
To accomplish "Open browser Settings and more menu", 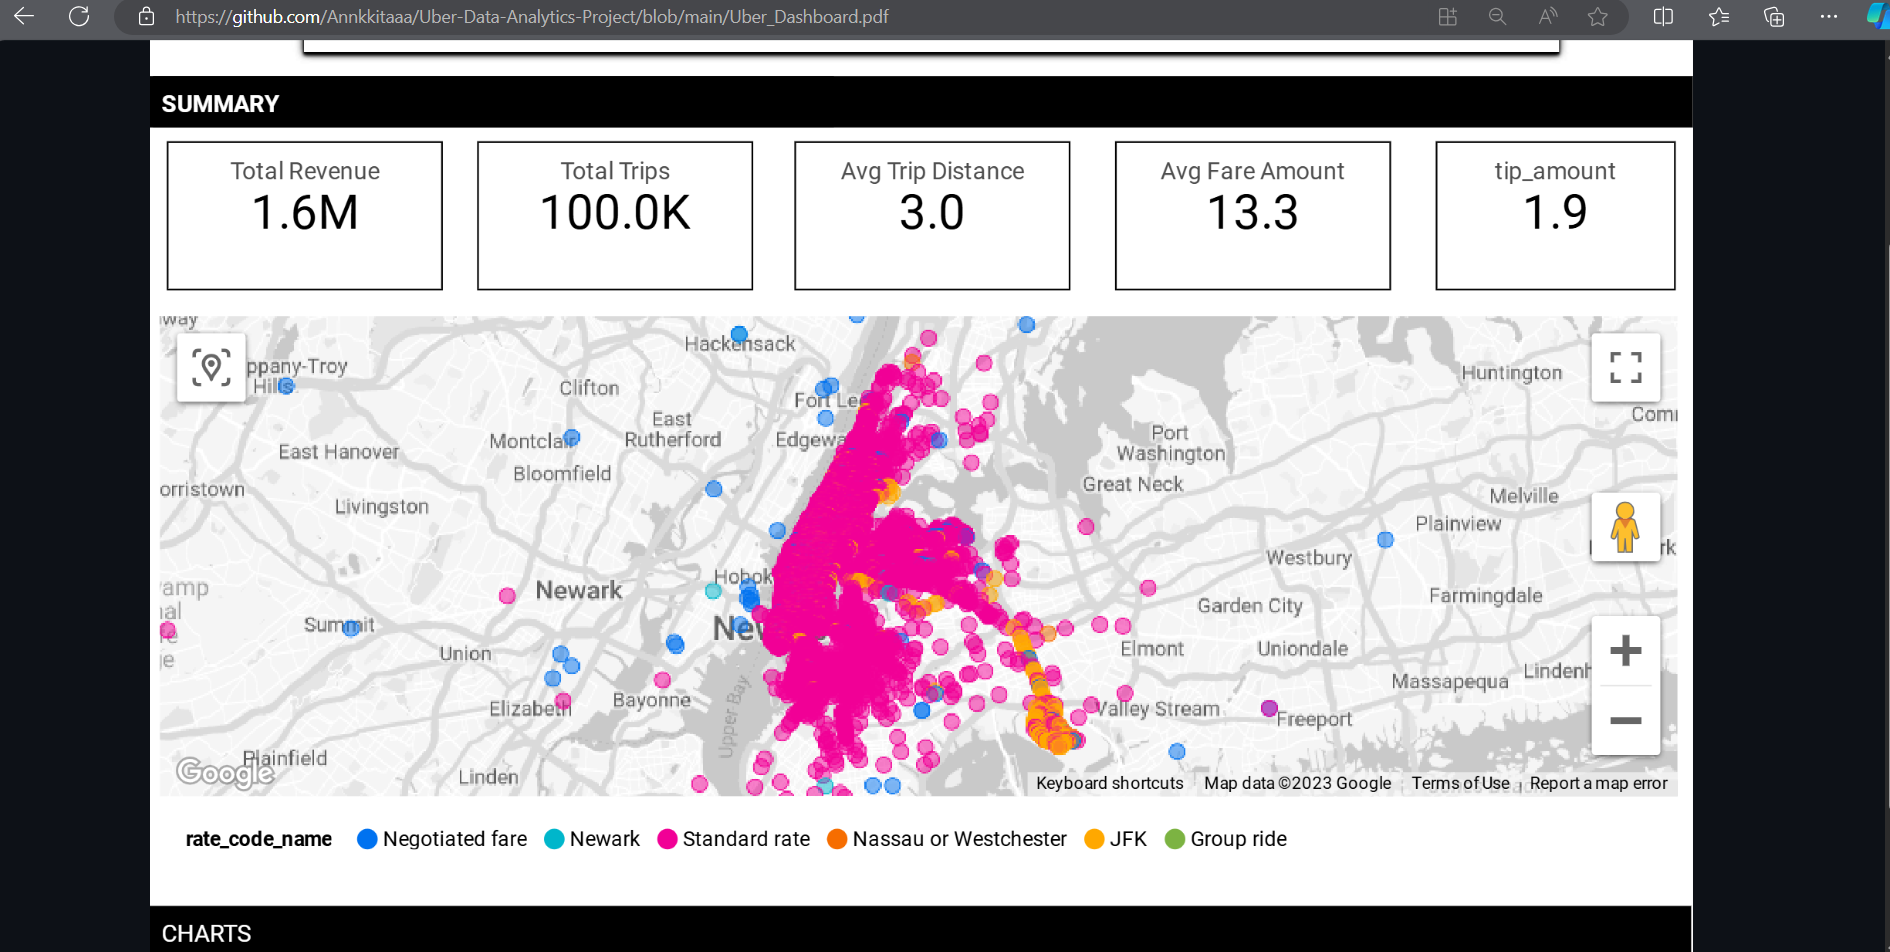I will pos(1829,16).
